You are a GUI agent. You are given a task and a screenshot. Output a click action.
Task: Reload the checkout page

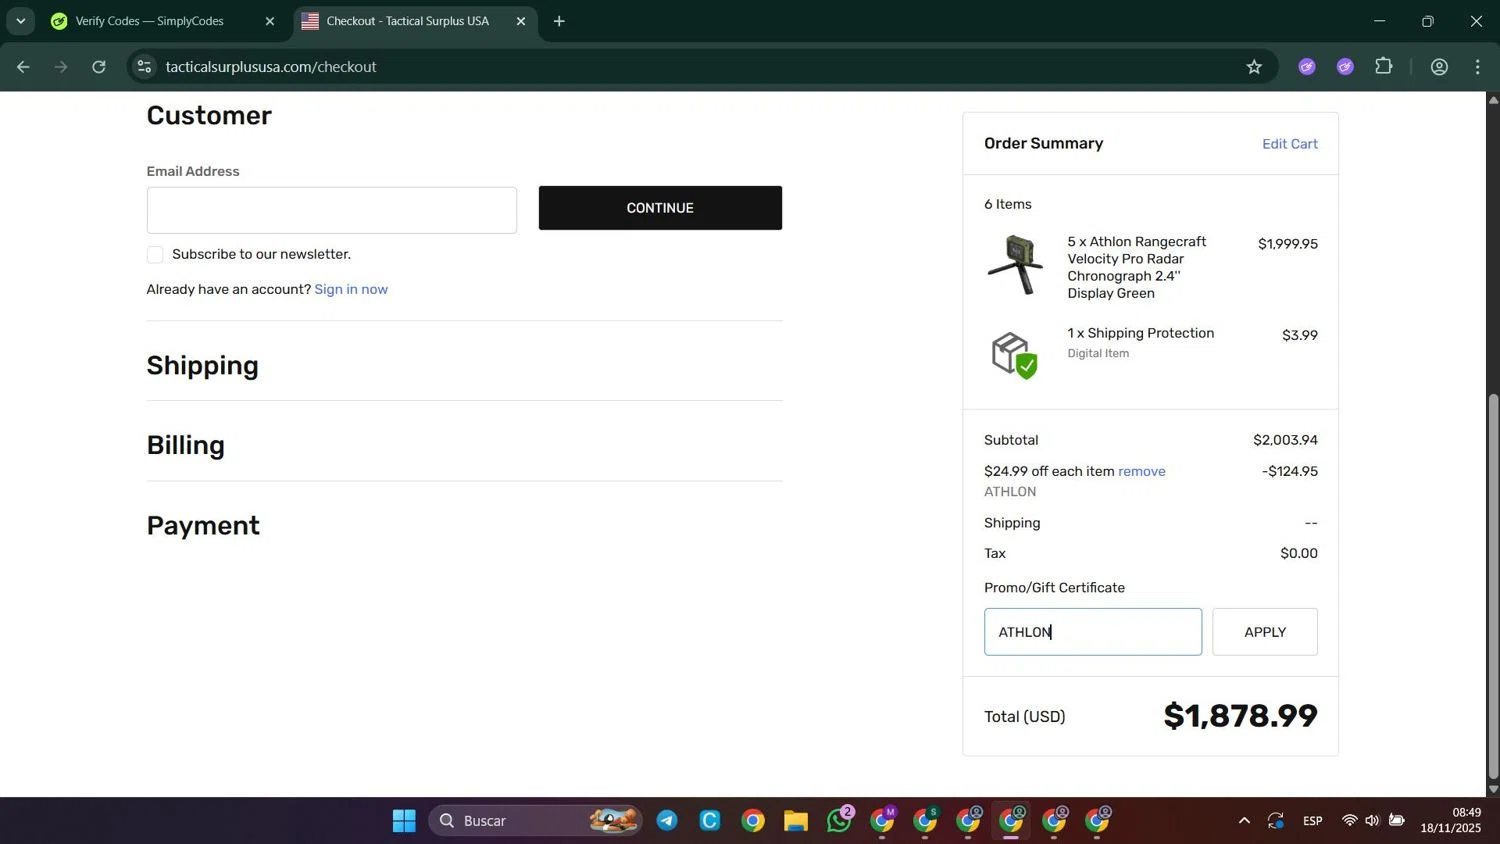(99, 67)
